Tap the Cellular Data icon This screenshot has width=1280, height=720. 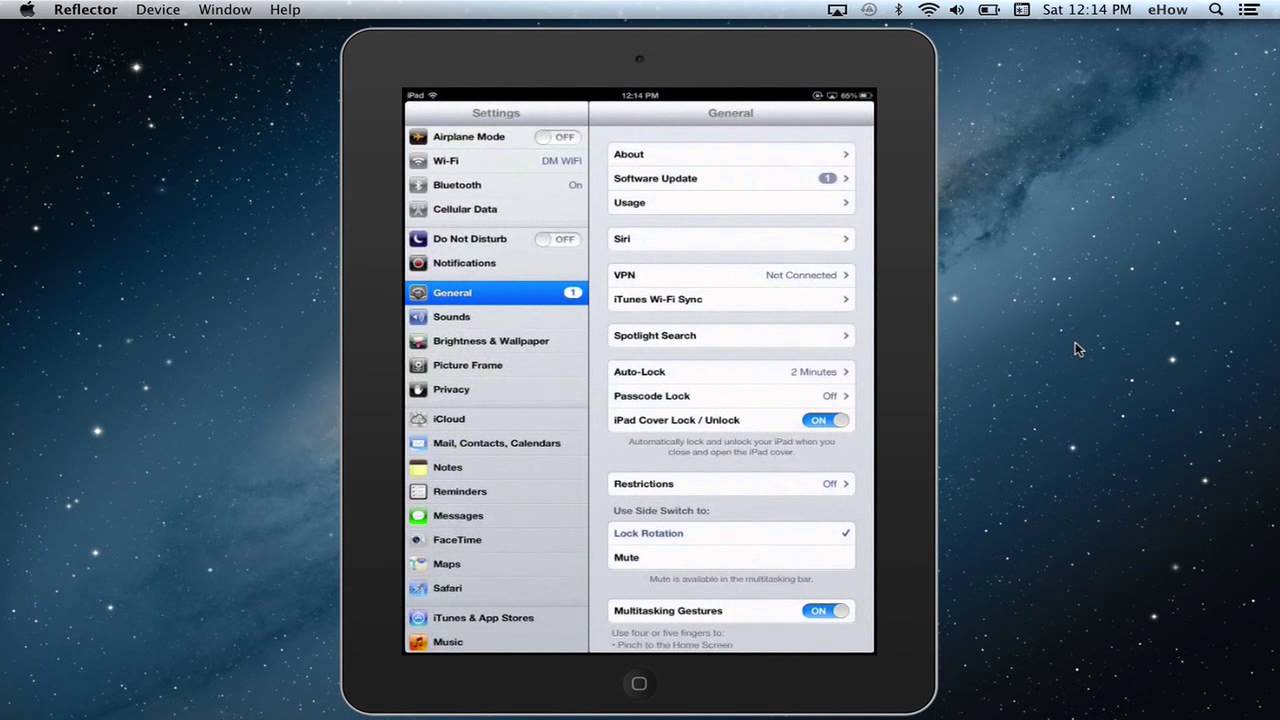coord(418,209)
